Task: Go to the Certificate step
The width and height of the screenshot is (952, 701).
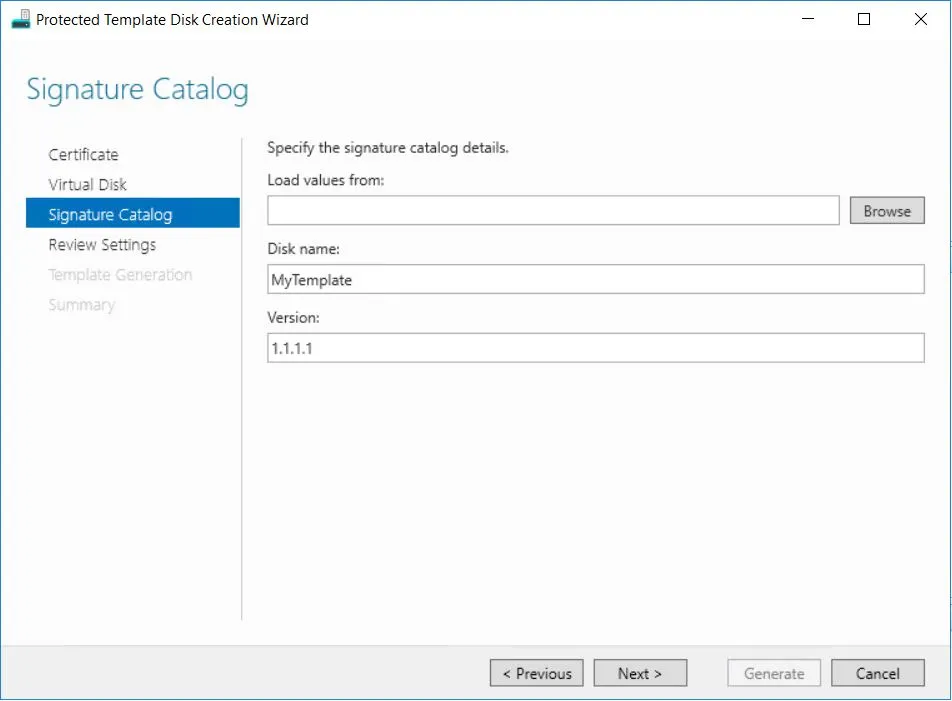Action: click(x=83, y=155)
